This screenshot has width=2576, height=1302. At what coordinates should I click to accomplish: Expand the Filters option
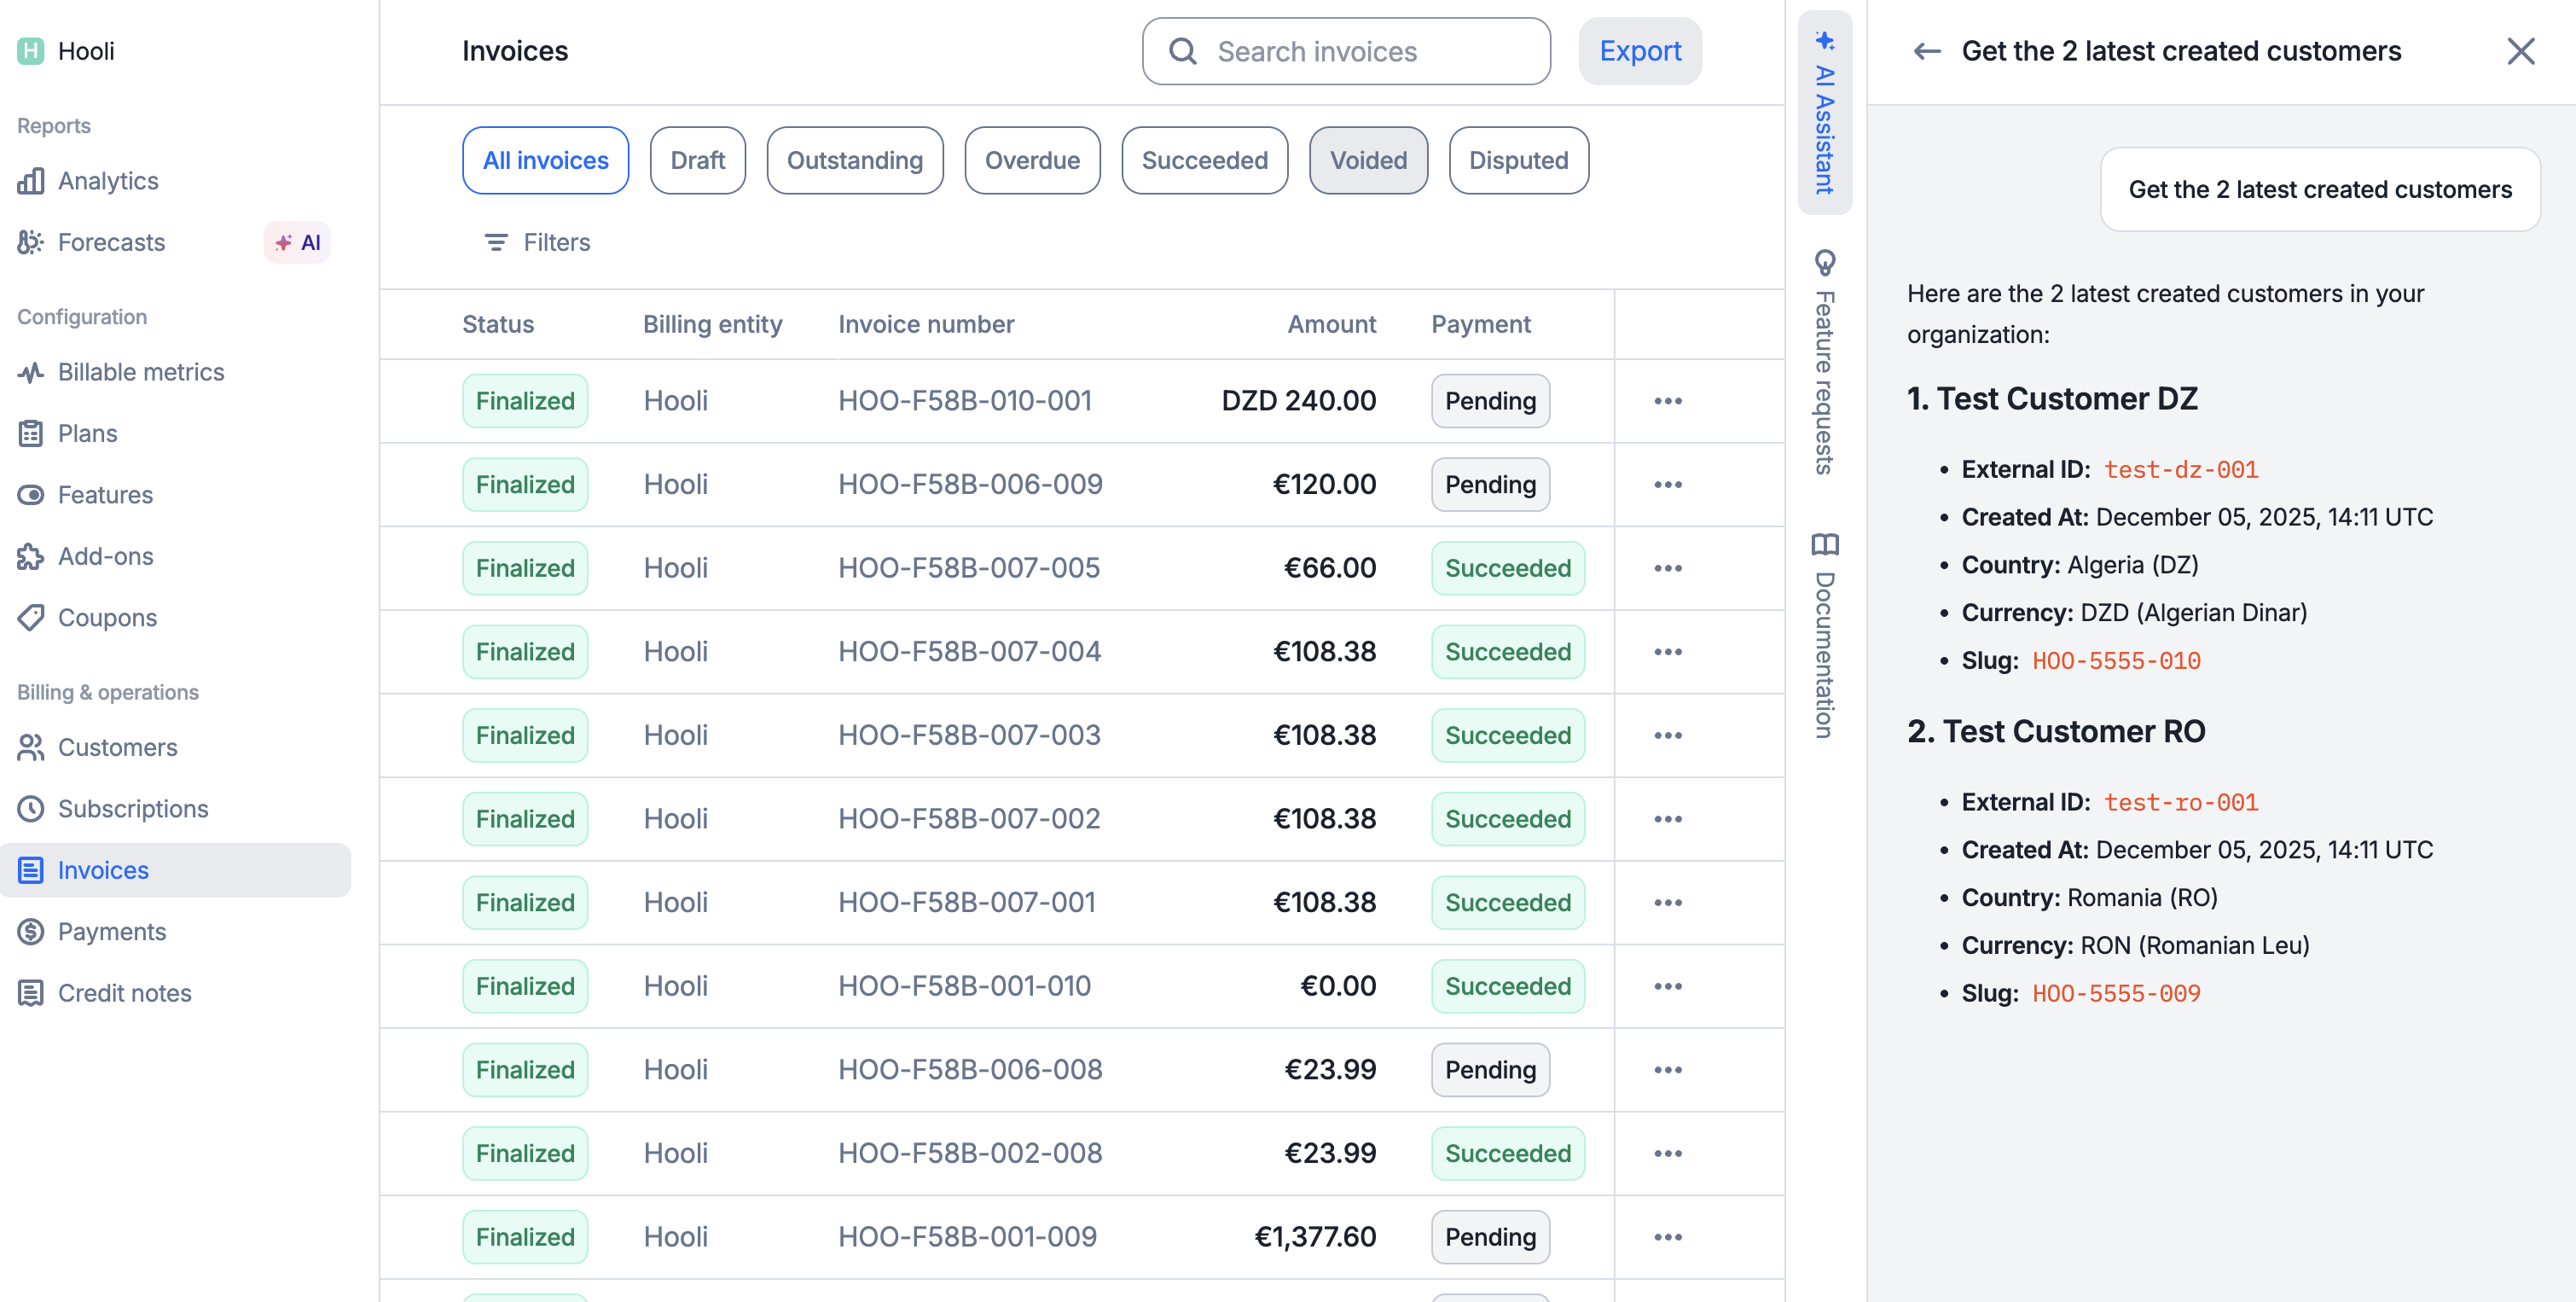[x=537, y=242]
